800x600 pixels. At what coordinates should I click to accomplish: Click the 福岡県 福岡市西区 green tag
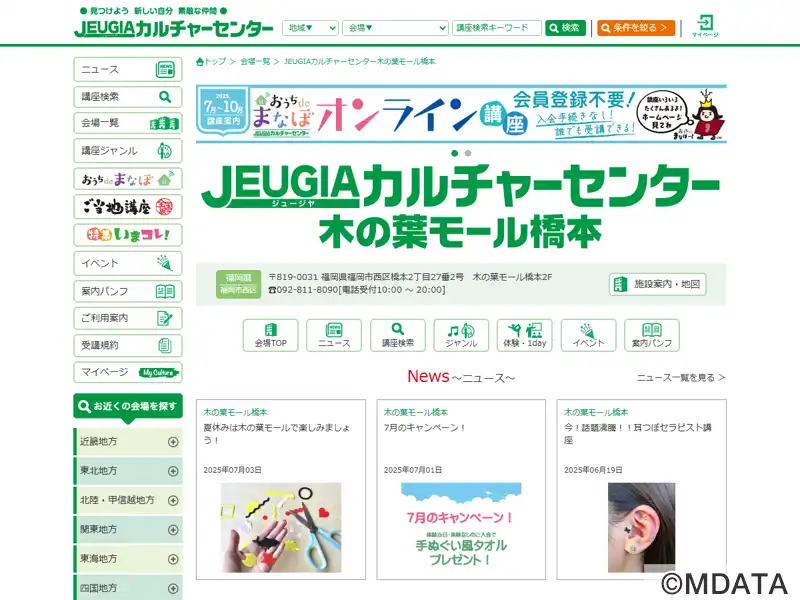coord(238,284)
